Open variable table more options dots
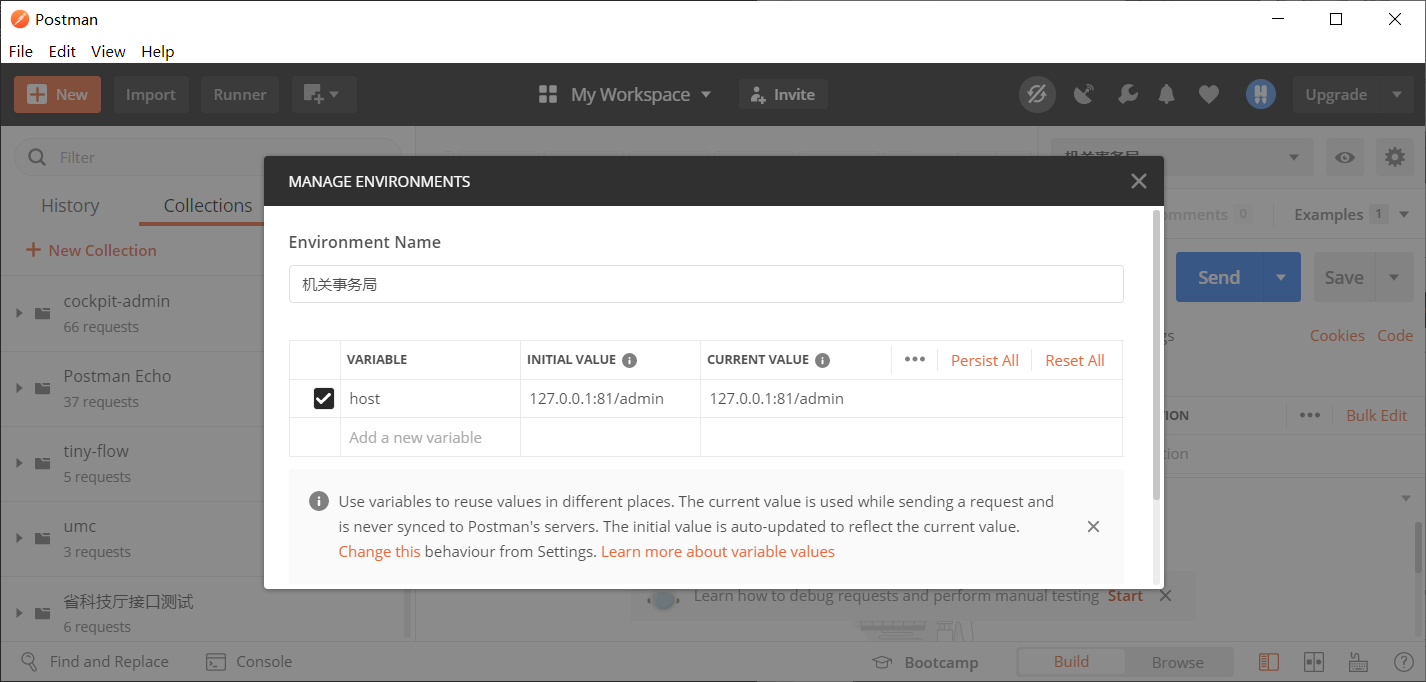The width and height of the screenshot is (1426, 682). [x=915, y=360]
